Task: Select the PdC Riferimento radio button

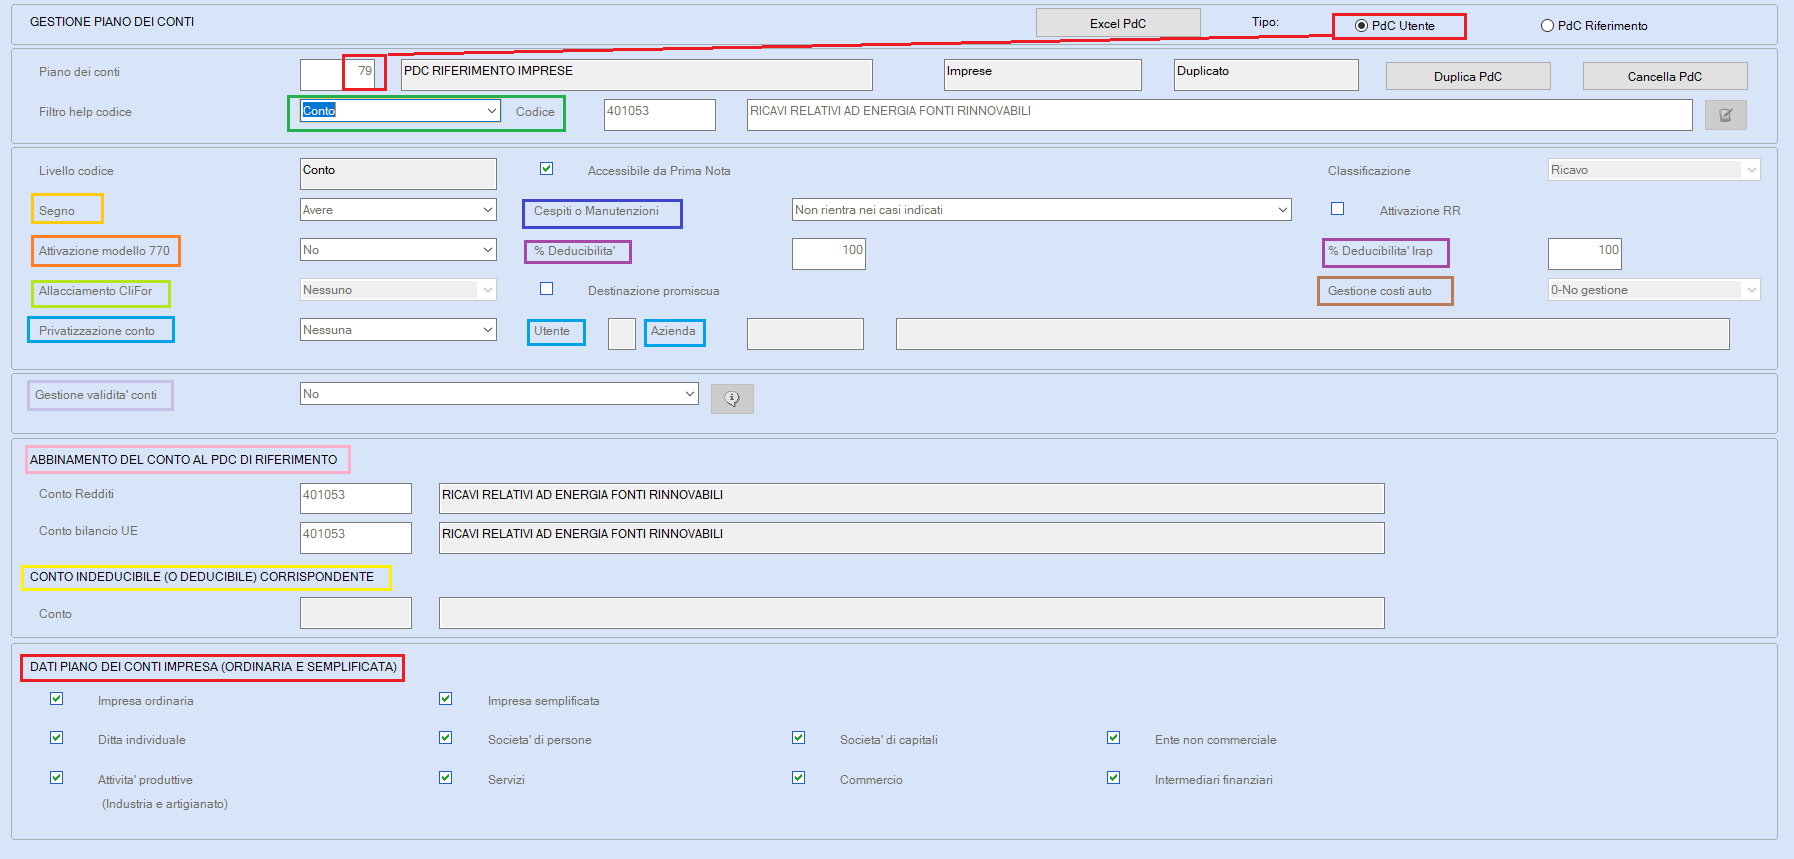Action: click(x=1547, y=26)
